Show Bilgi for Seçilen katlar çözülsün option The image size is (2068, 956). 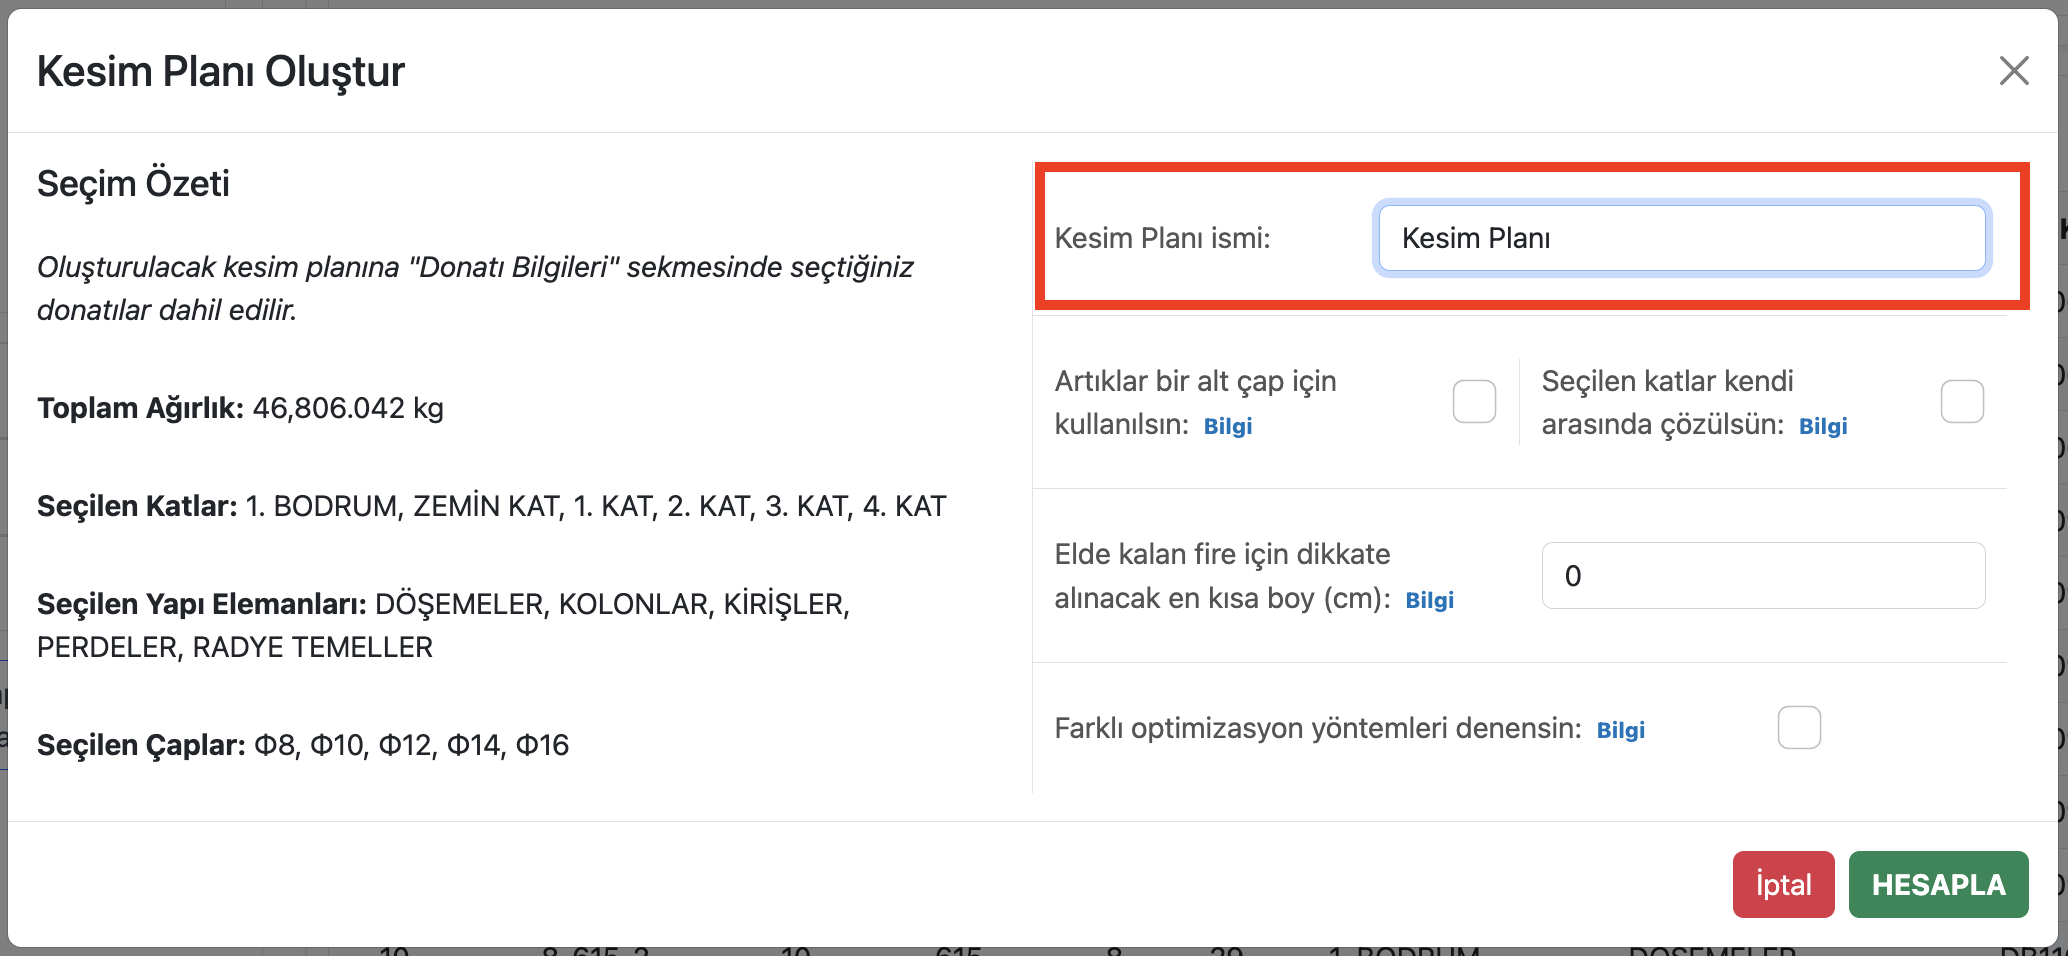point(1822,426)
